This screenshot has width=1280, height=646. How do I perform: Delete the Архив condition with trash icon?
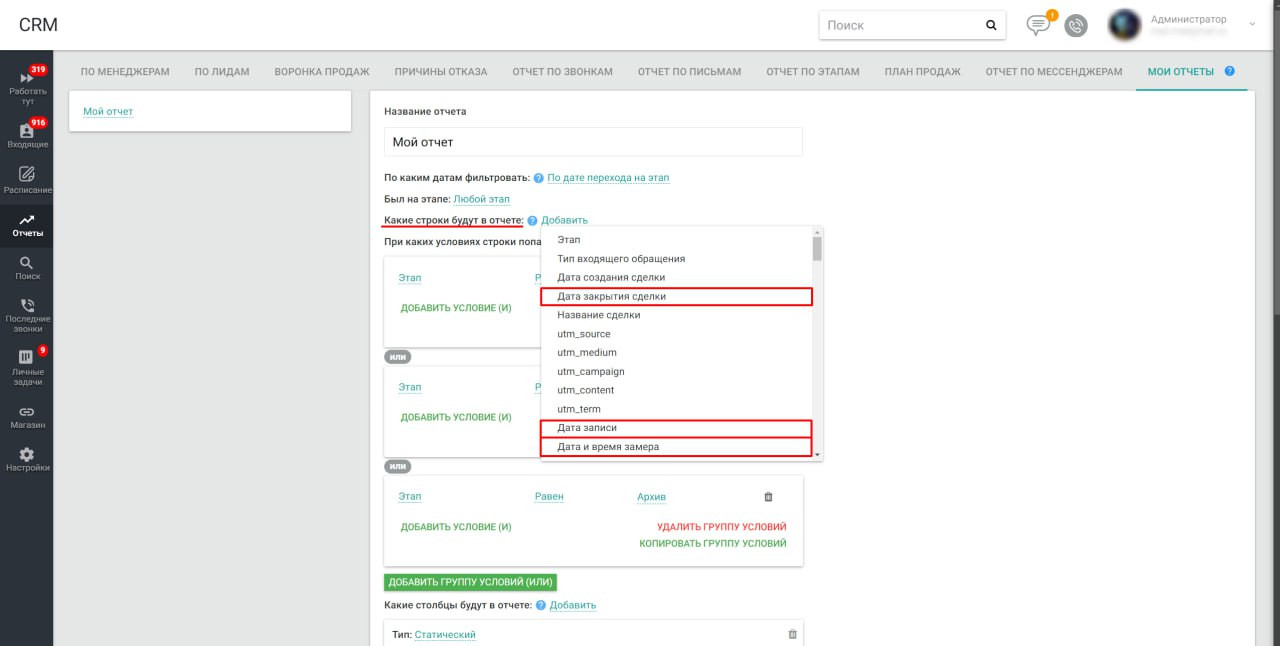click(768, 497)
